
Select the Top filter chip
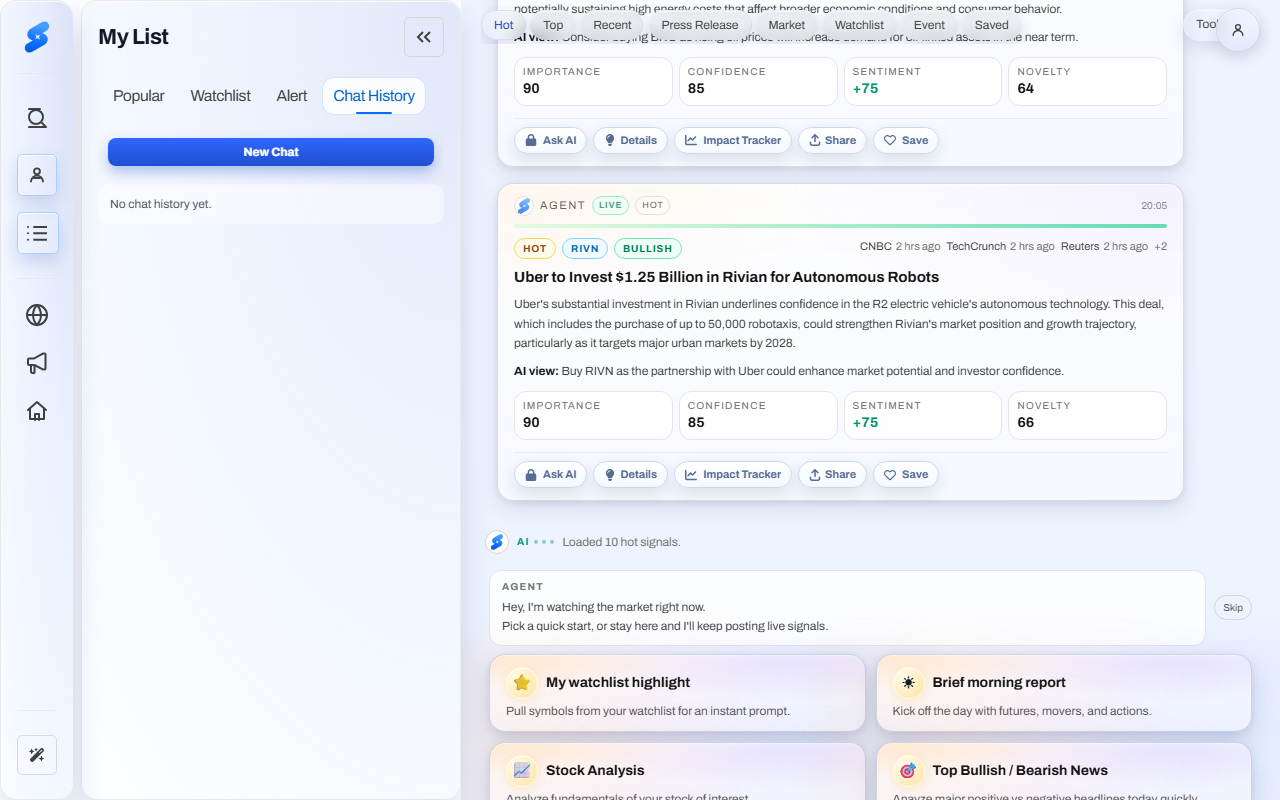(553, 25)
